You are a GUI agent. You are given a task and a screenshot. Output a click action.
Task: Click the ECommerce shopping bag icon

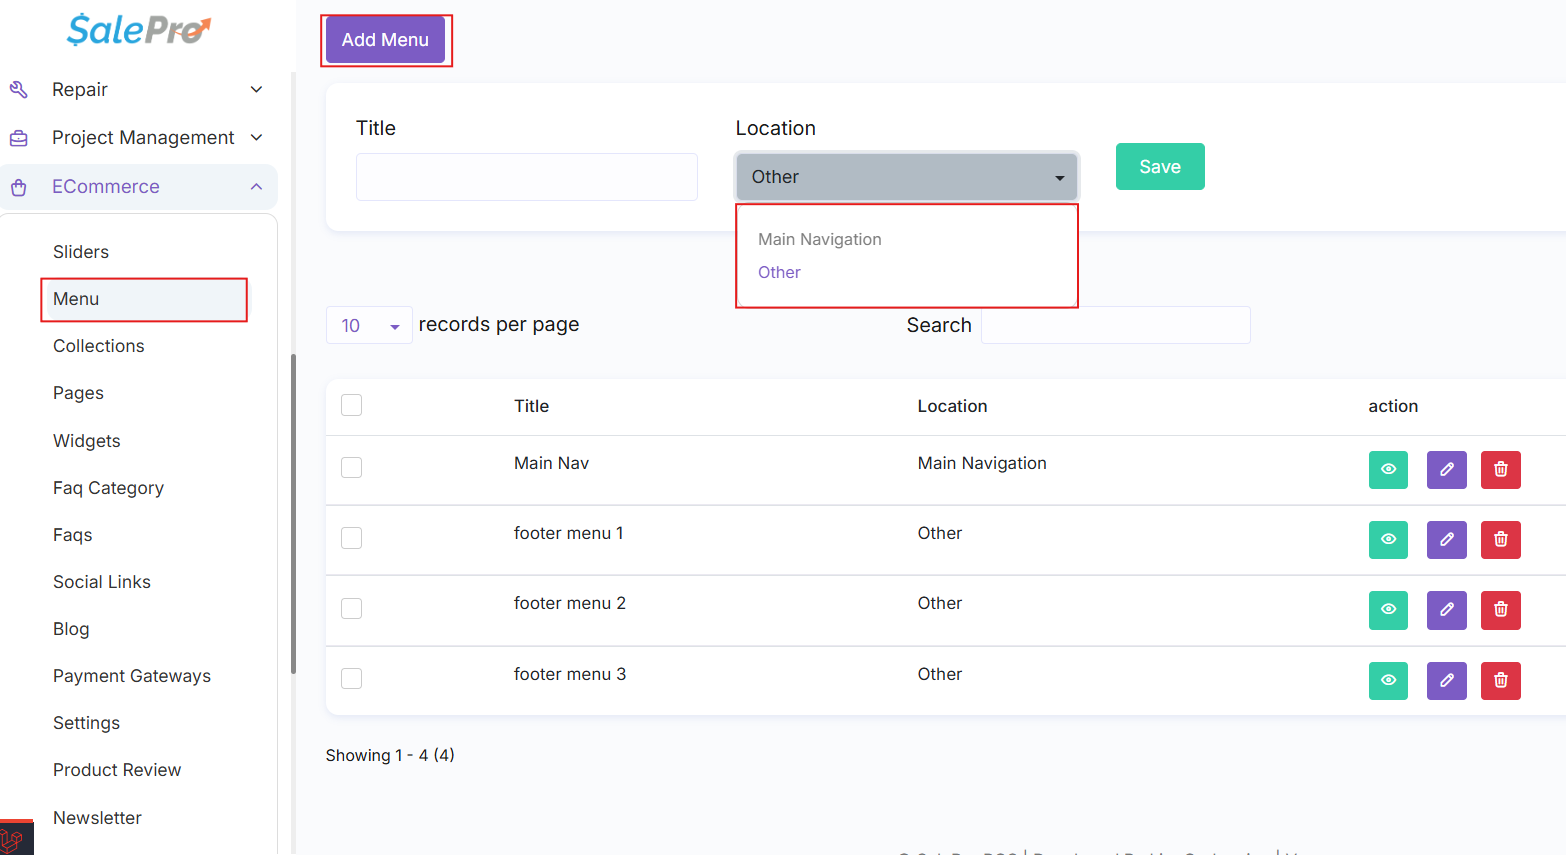(x=18, y=187)
